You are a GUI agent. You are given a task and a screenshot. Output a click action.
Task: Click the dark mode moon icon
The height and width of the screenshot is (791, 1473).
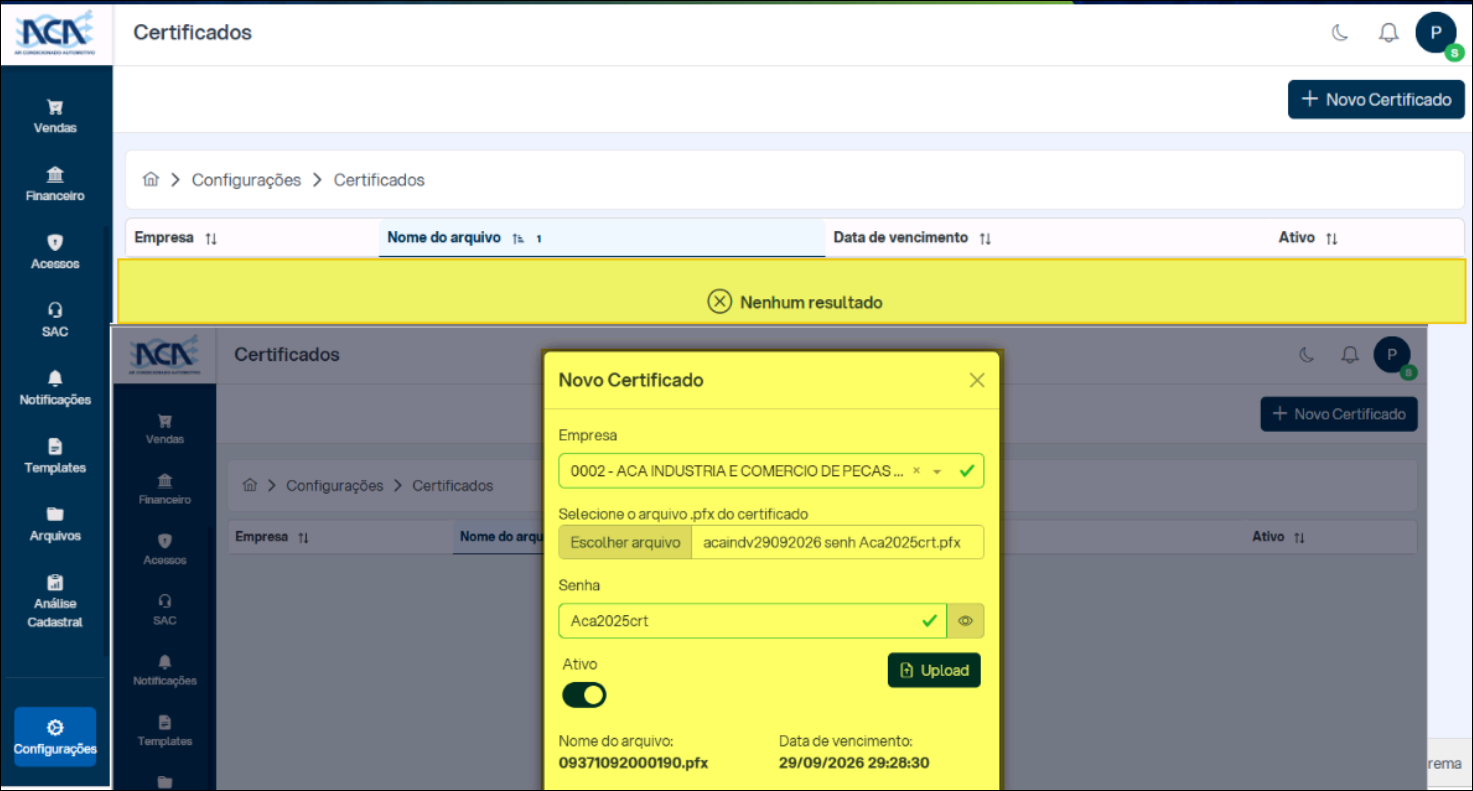(x=1340, y=33)
